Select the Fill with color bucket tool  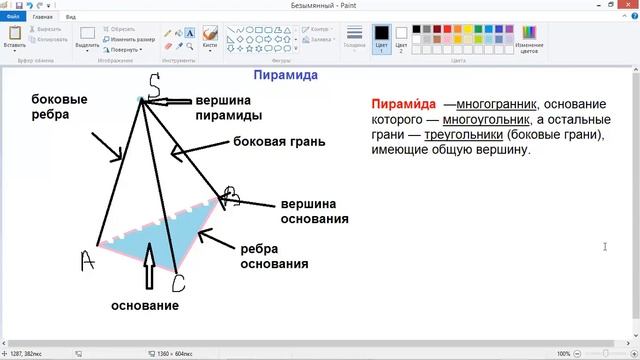click(179, 33)
